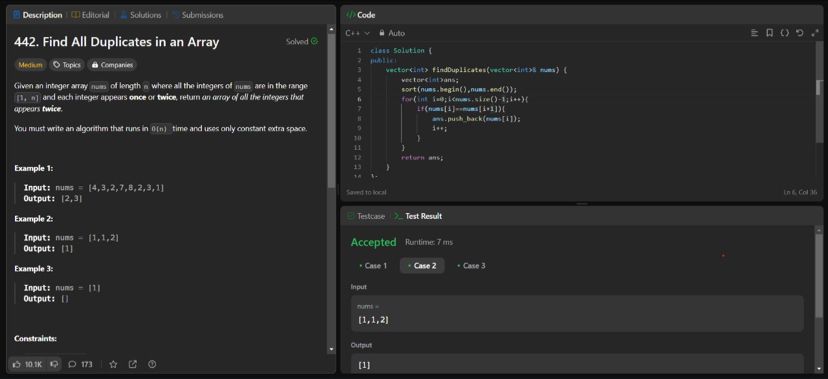Screen dimensions: 828x379
Task: Click the ans.push_back(nums[i]) line
Action: point(476,119)
